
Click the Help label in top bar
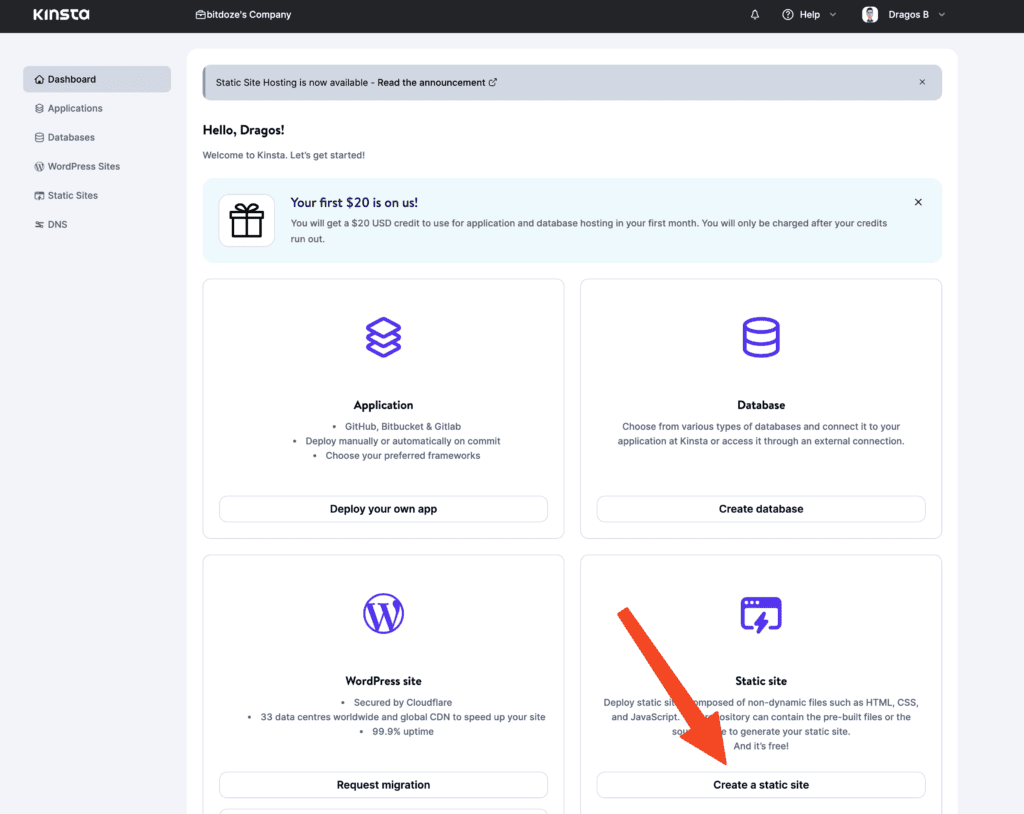coord(810,14)
